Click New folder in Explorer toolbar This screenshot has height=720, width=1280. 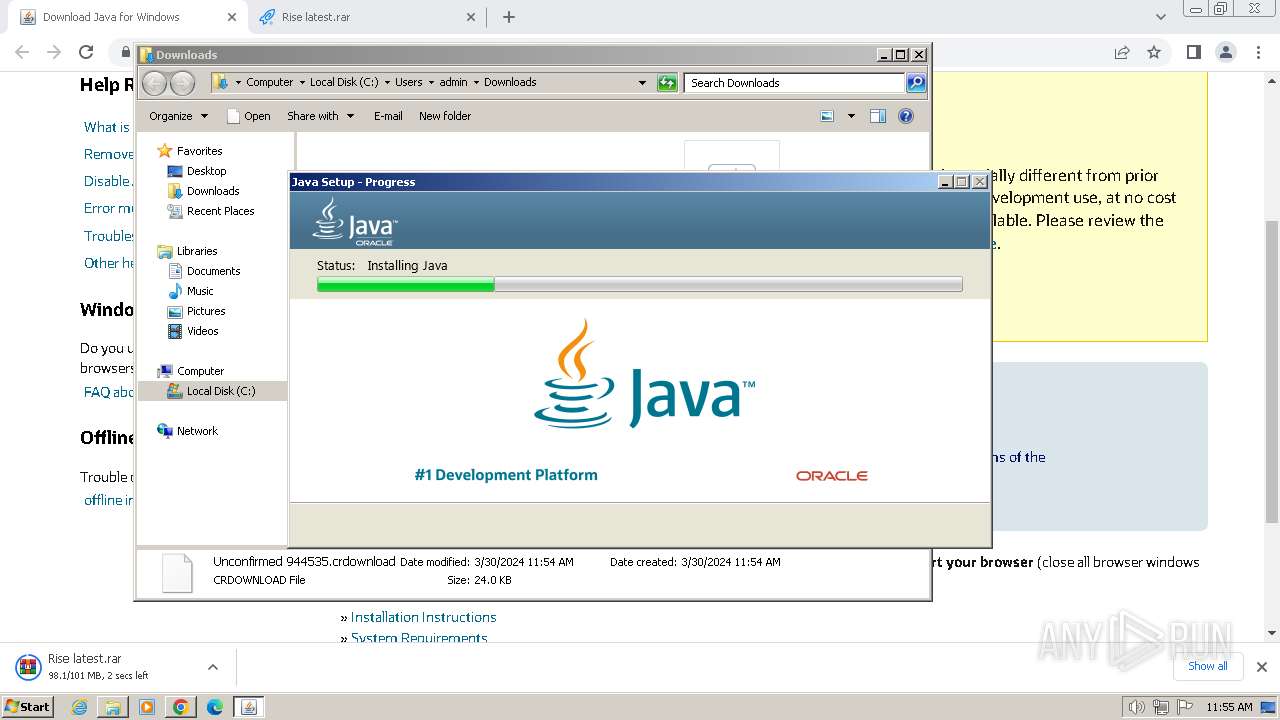[445, 116]
